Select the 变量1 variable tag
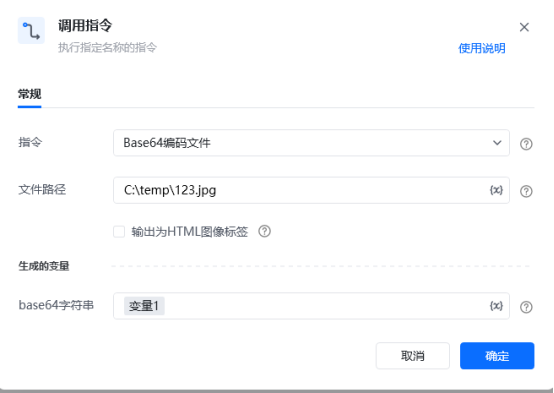Viewport: 554px width, 393px height. (144, 306)
